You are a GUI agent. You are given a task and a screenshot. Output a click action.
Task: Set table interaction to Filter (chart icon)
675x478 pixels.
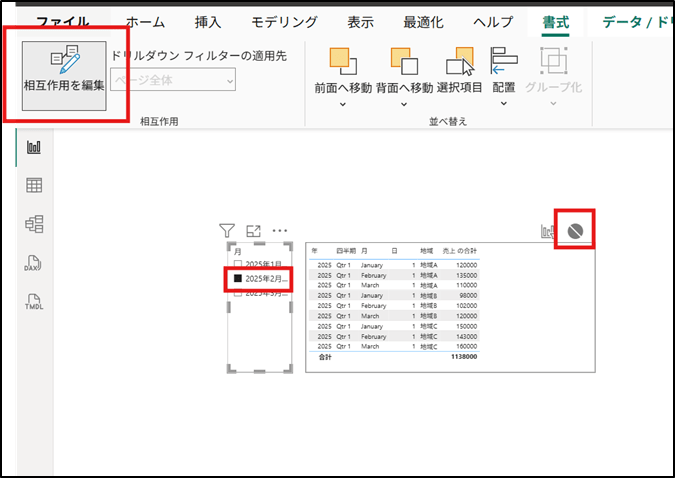549,231
